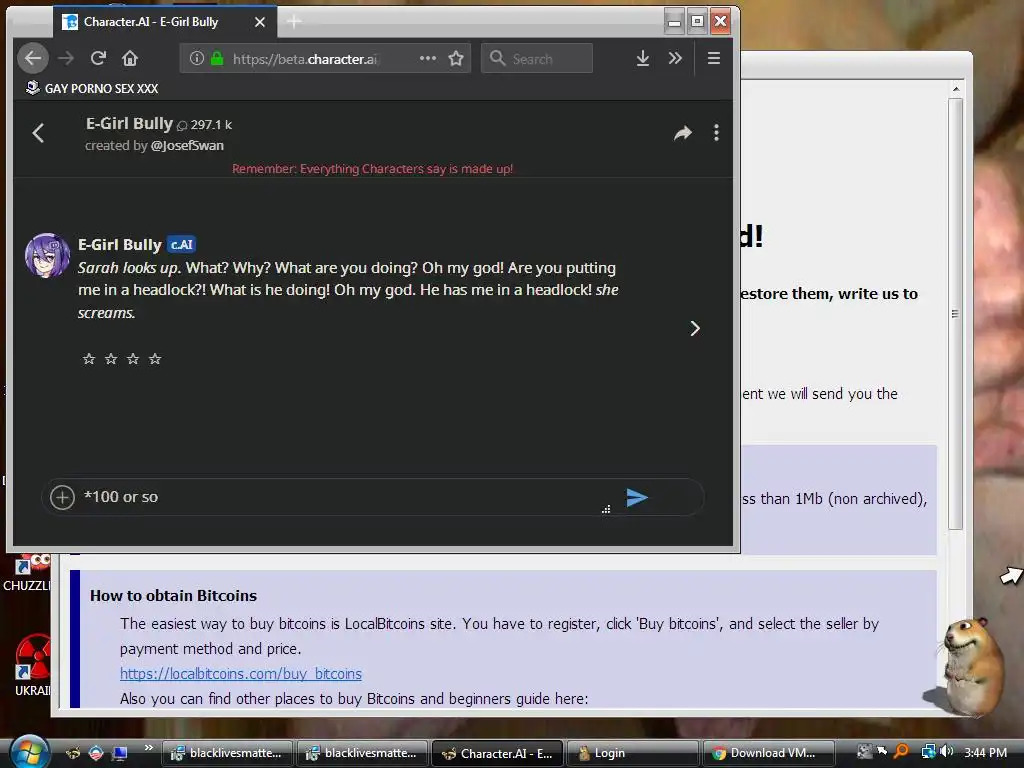
Task: Click the volume speaker tray icon
Action: 947,752
